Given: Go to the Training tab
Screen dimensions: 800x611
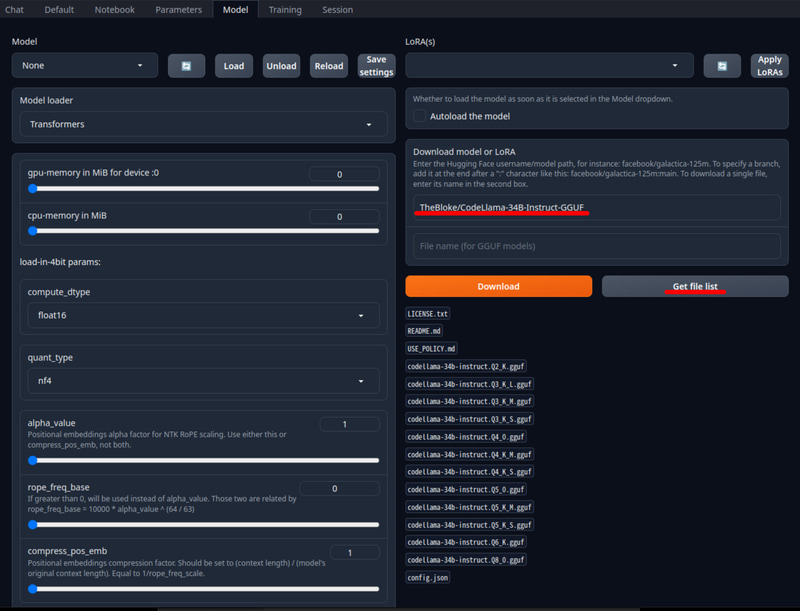Looking at the screenshot, I should [x=285, y=10].
